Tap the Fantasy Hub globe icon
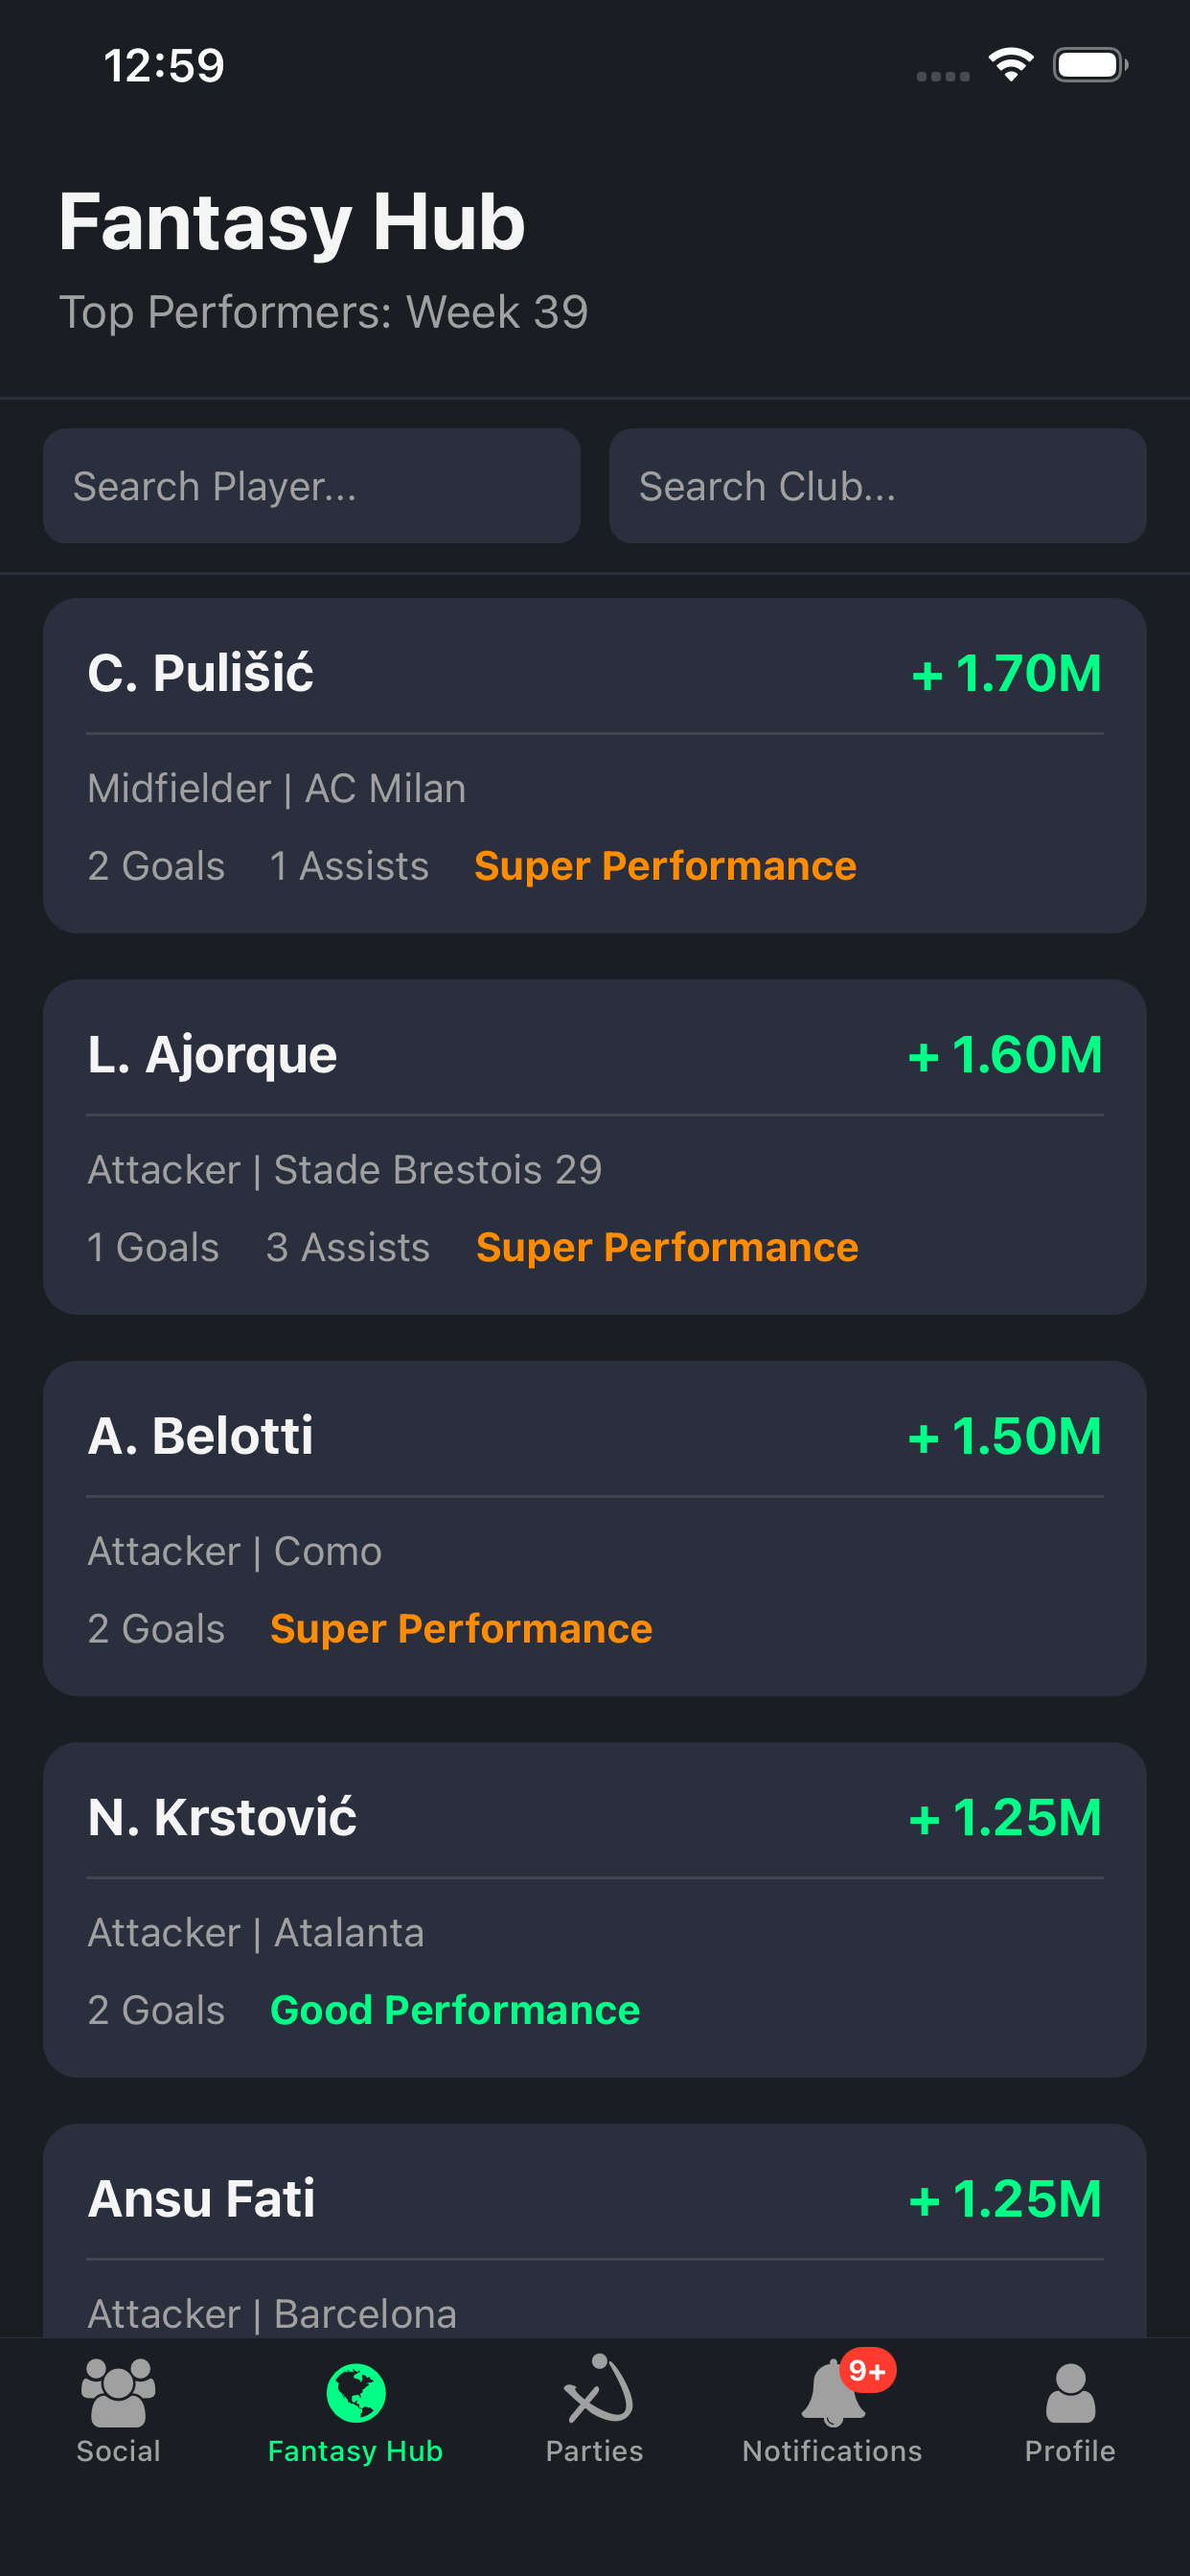Image resolution: width=1190 pixels, height=2576 pixels. pos(356,2392)
